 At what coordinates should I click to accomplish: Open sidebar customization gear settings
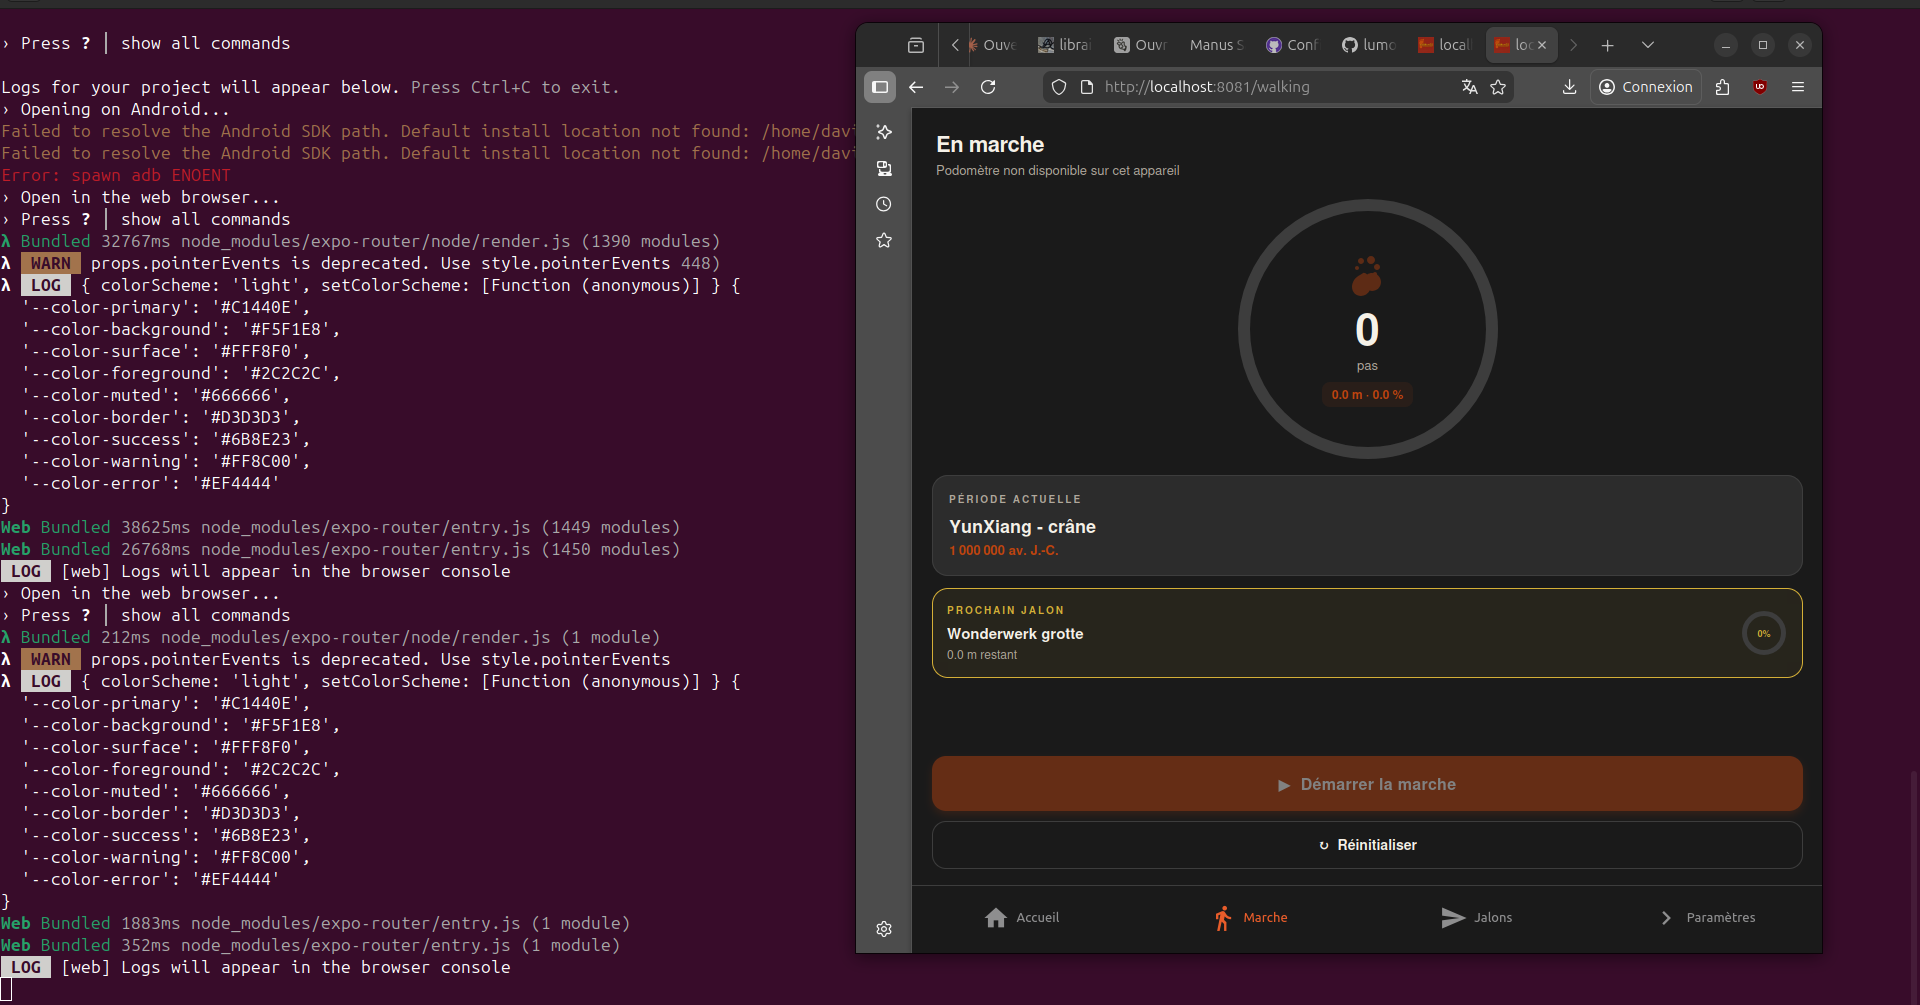coord(884,929)
